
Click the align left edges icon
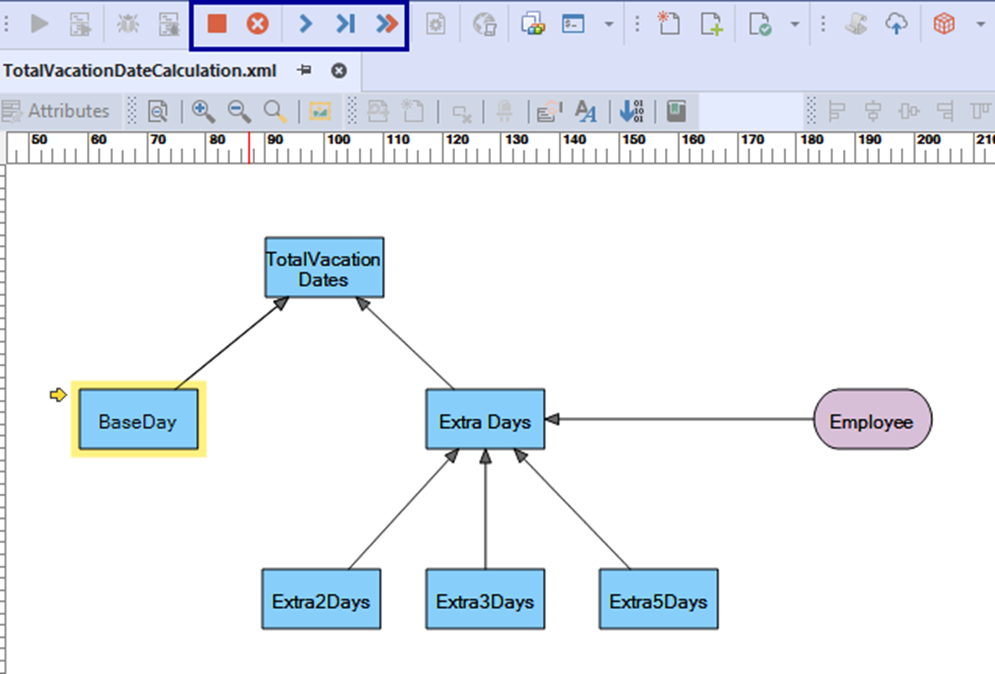[x=838, y=111]
